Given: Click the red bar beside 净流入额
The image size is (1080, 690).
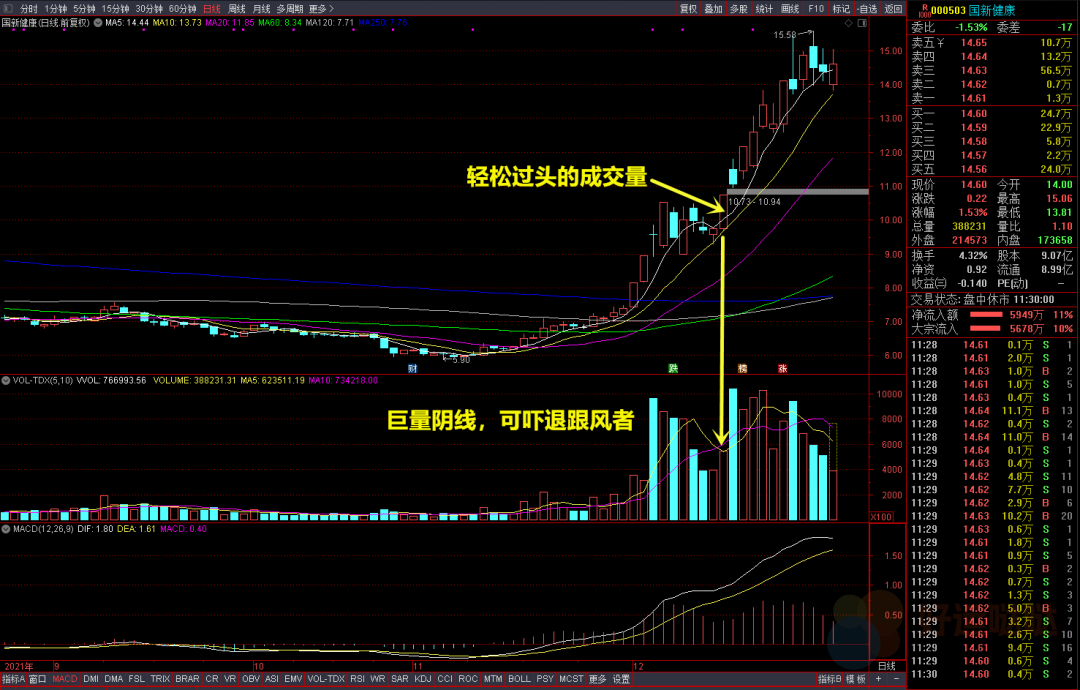Looking at the screenshot, I should [986, 315].
